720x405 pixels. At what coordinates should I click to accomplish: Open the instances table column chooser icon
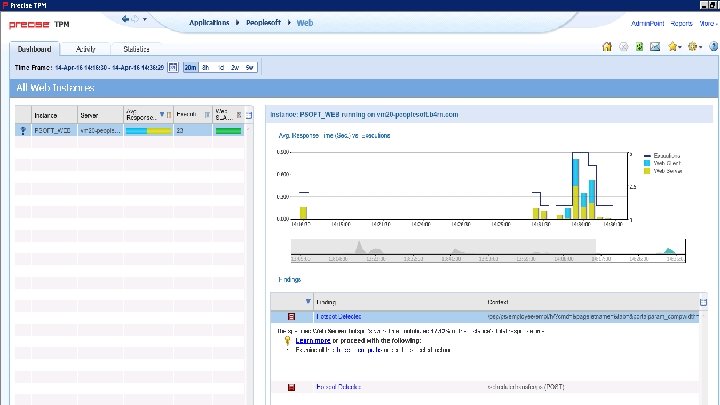(249, 115)
